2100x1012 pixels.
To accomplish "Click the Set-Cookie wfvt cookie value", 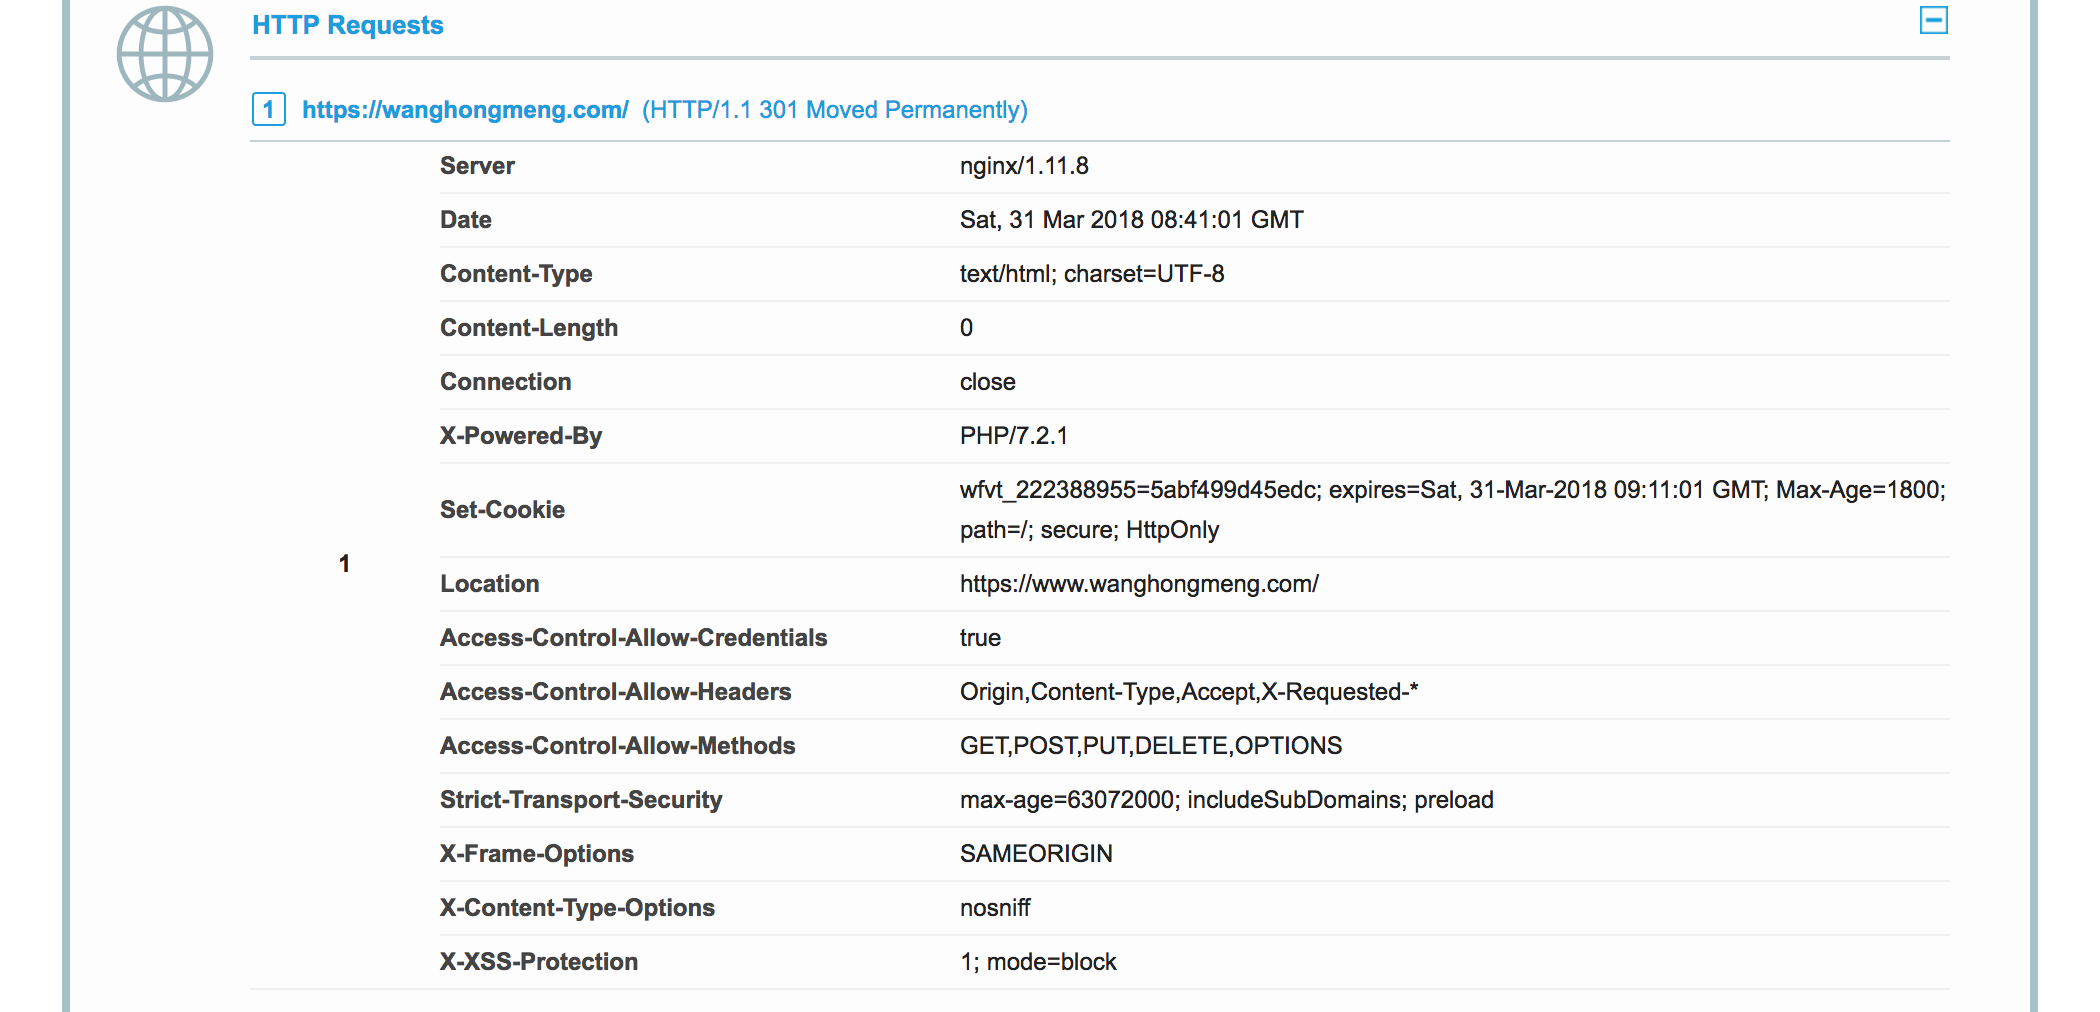I will point(1451,491).
